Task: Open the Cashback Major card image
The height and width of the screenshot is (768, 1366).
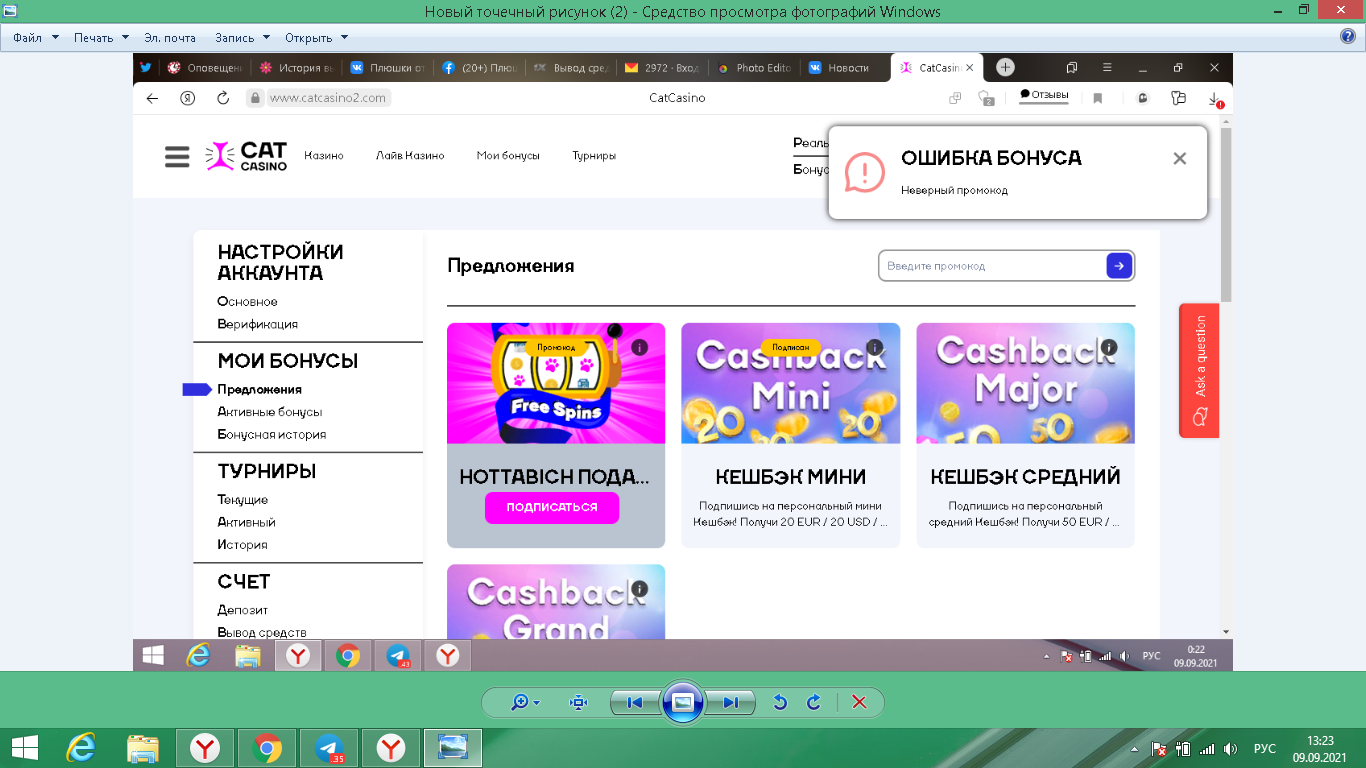Action: [1025, 383]
